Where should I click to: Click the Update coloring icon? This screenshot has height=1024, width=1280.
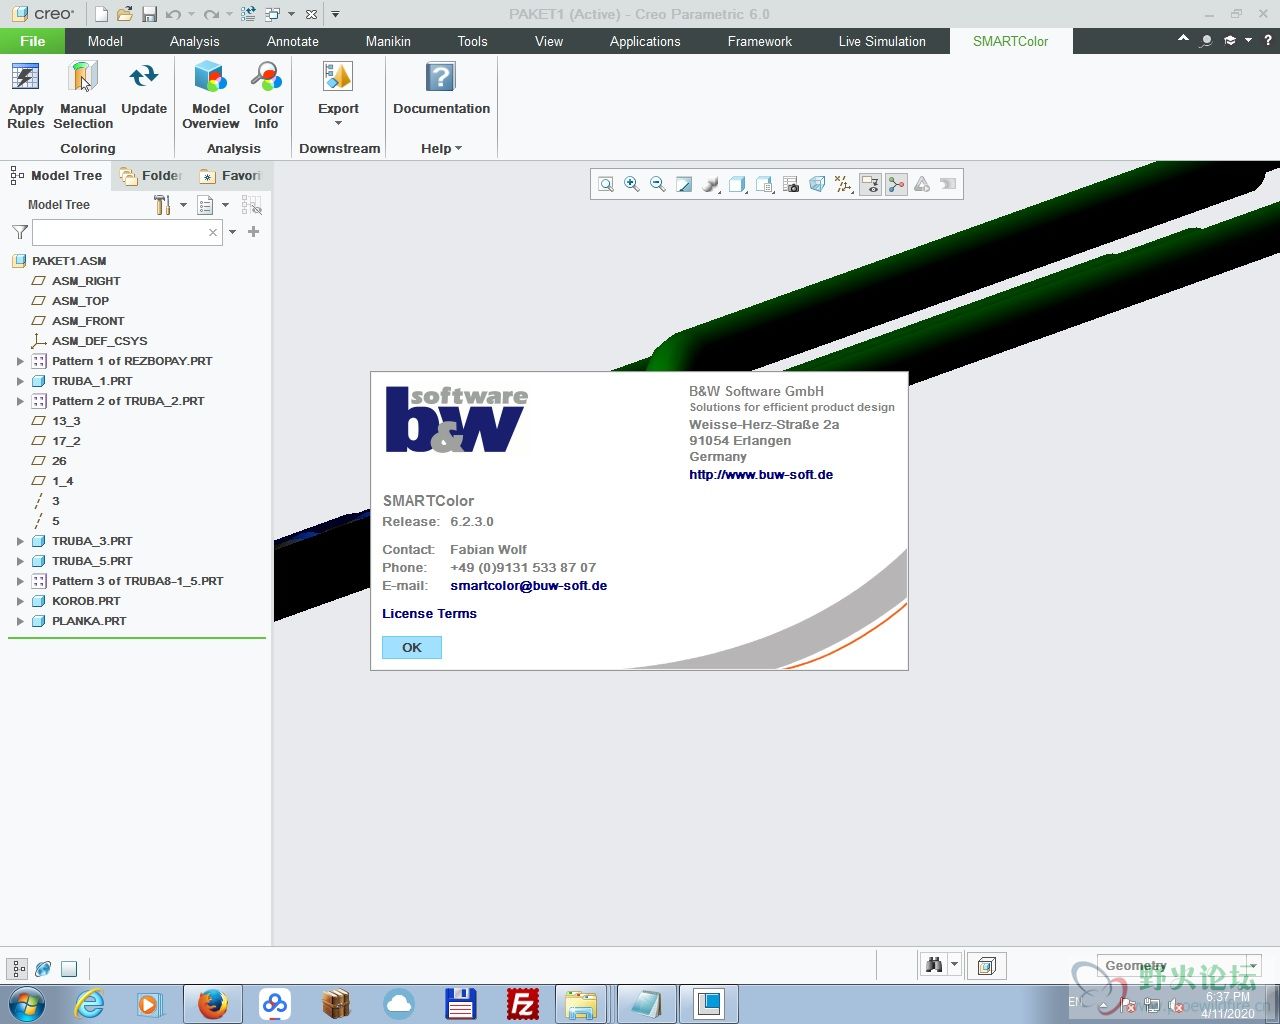(x=144, y=89)
